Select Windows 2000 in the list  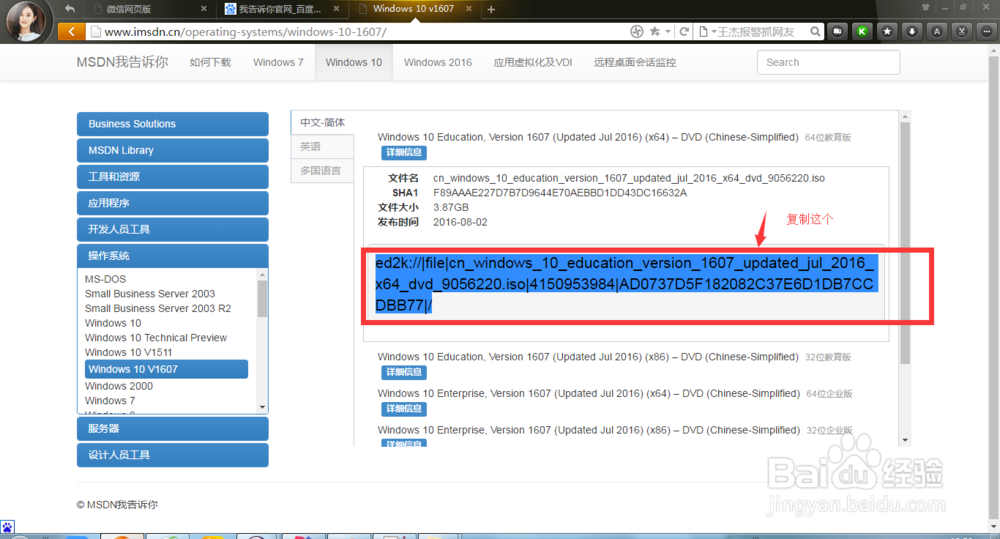point(119,386)
